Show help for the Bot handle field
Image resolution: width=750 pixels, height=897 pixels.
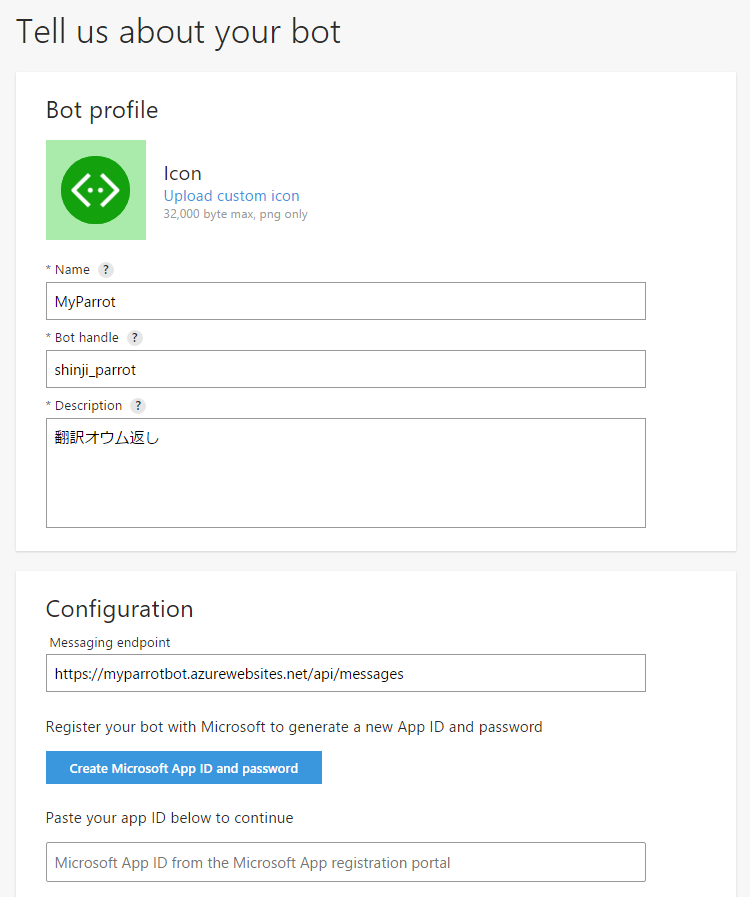(x=134, y=338)
